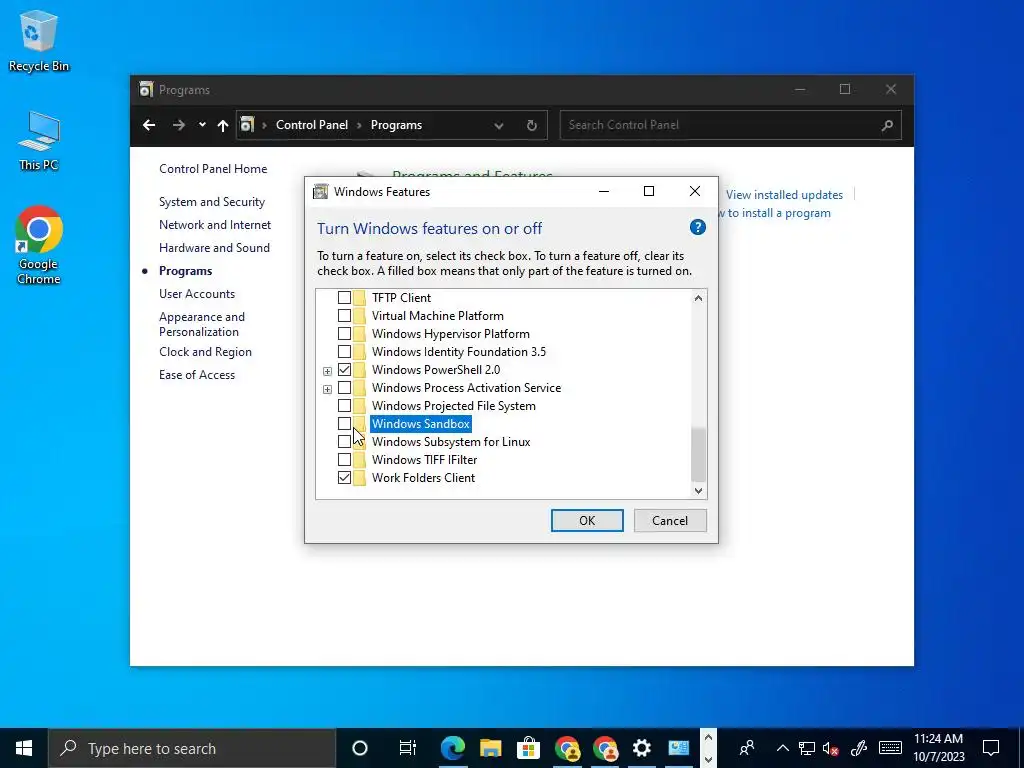Viewport: 1024px width, 768px height.
Task: Click Control Panel in the address breadcrumb
Action: pos(312,125)
